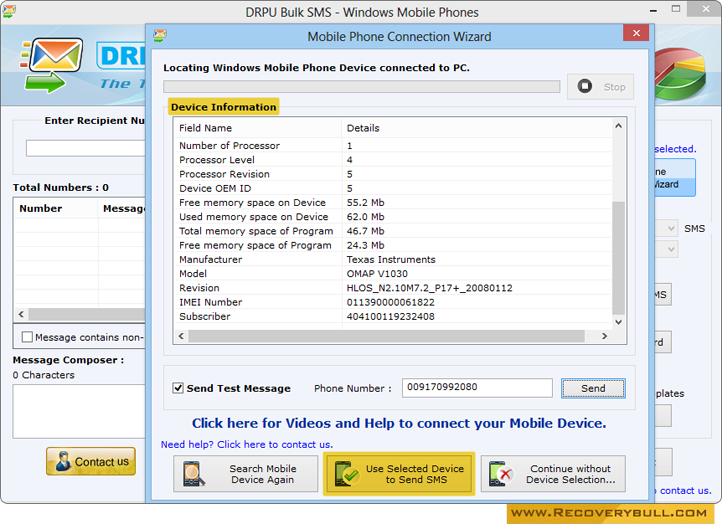Viewport: 722px width, 524px height.
Task: Select Free memory space of Program row
Action: (393, 245)
